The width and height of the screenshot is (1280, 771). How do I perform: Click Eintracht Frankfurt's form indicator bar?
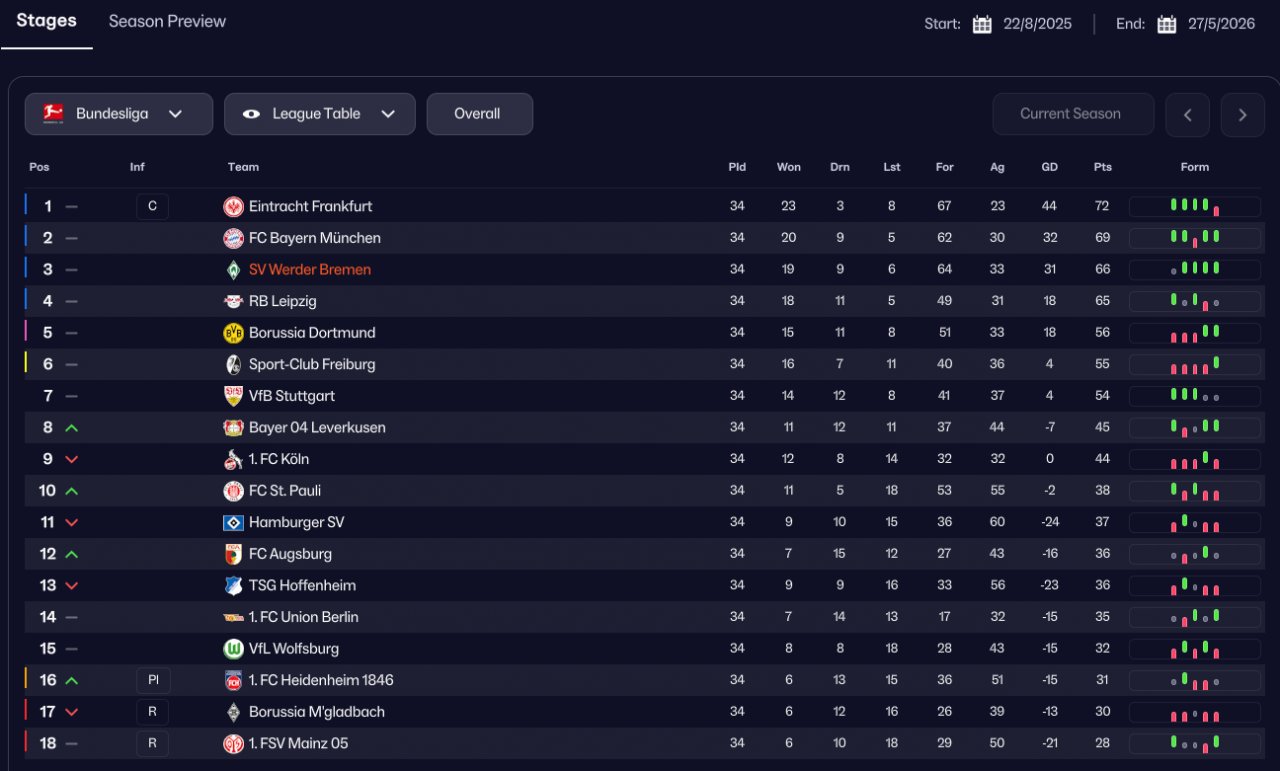click(1194, 207)
